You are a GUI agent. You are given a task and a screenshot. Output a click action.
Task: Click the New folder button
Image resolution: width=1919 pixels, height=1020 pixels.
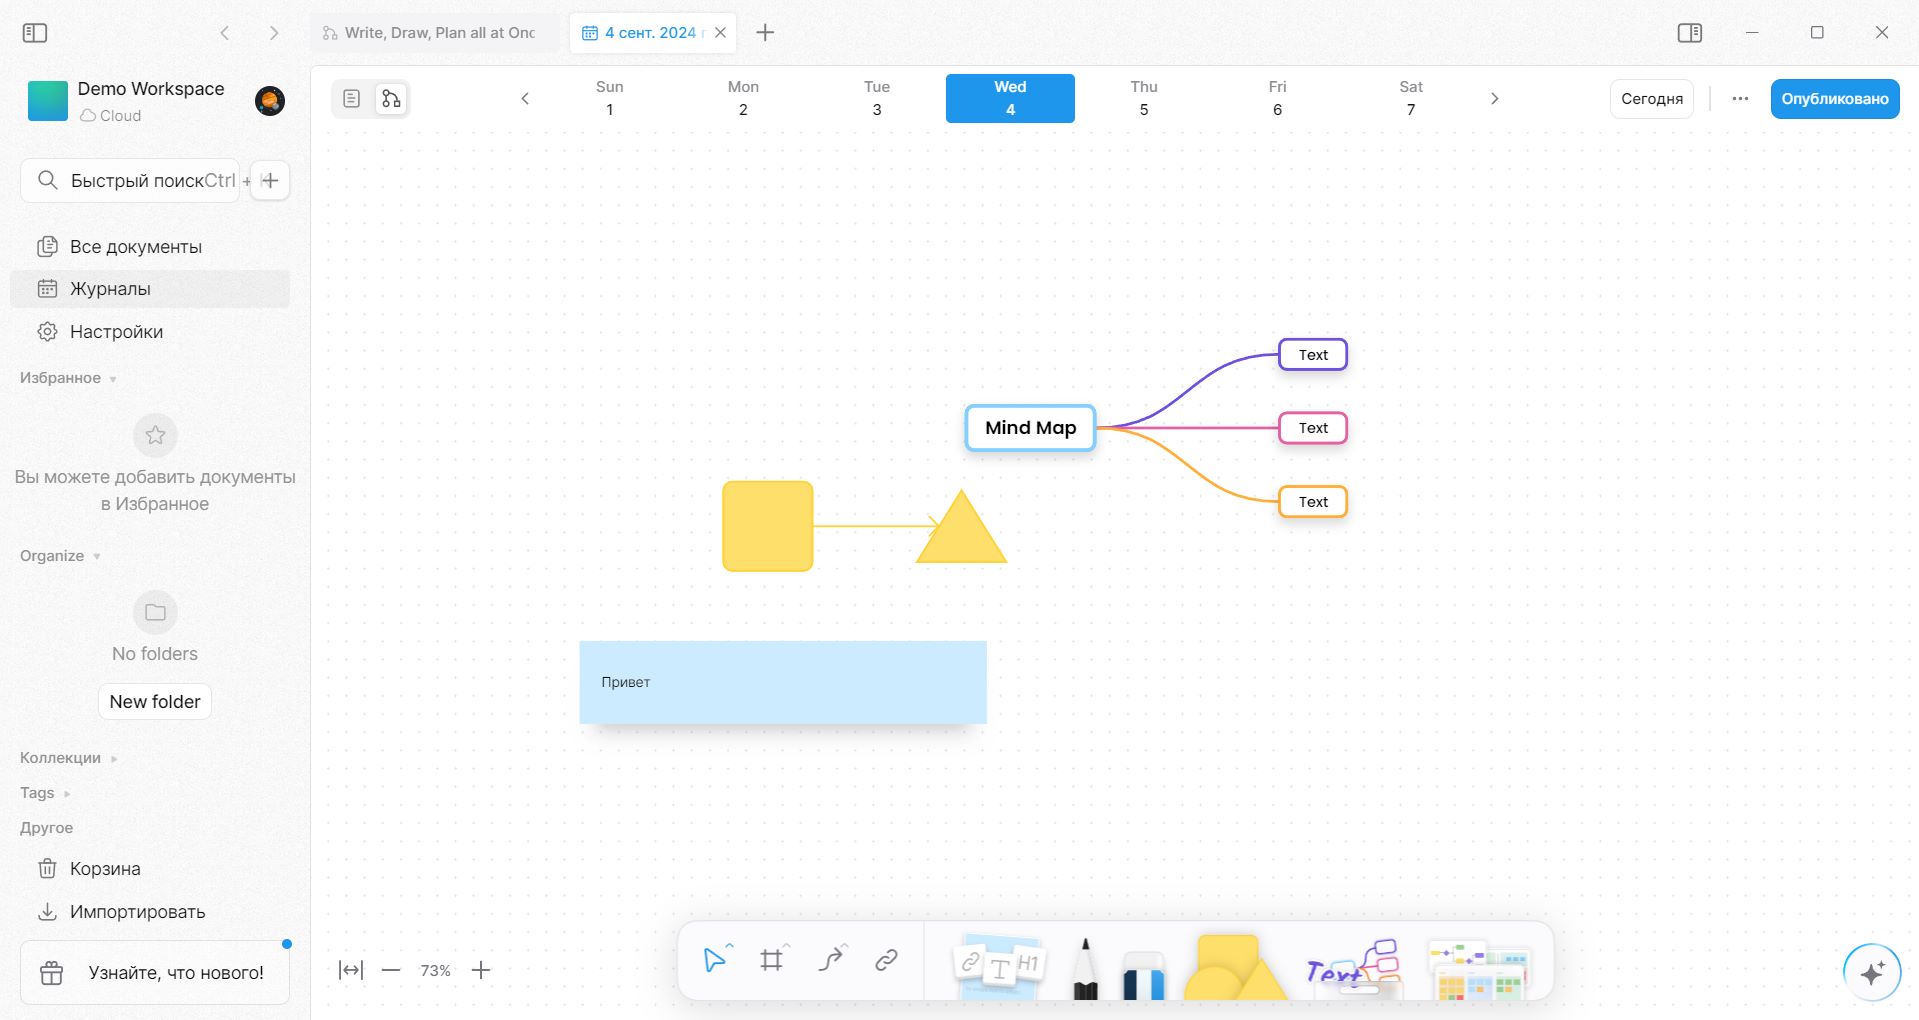155,702
